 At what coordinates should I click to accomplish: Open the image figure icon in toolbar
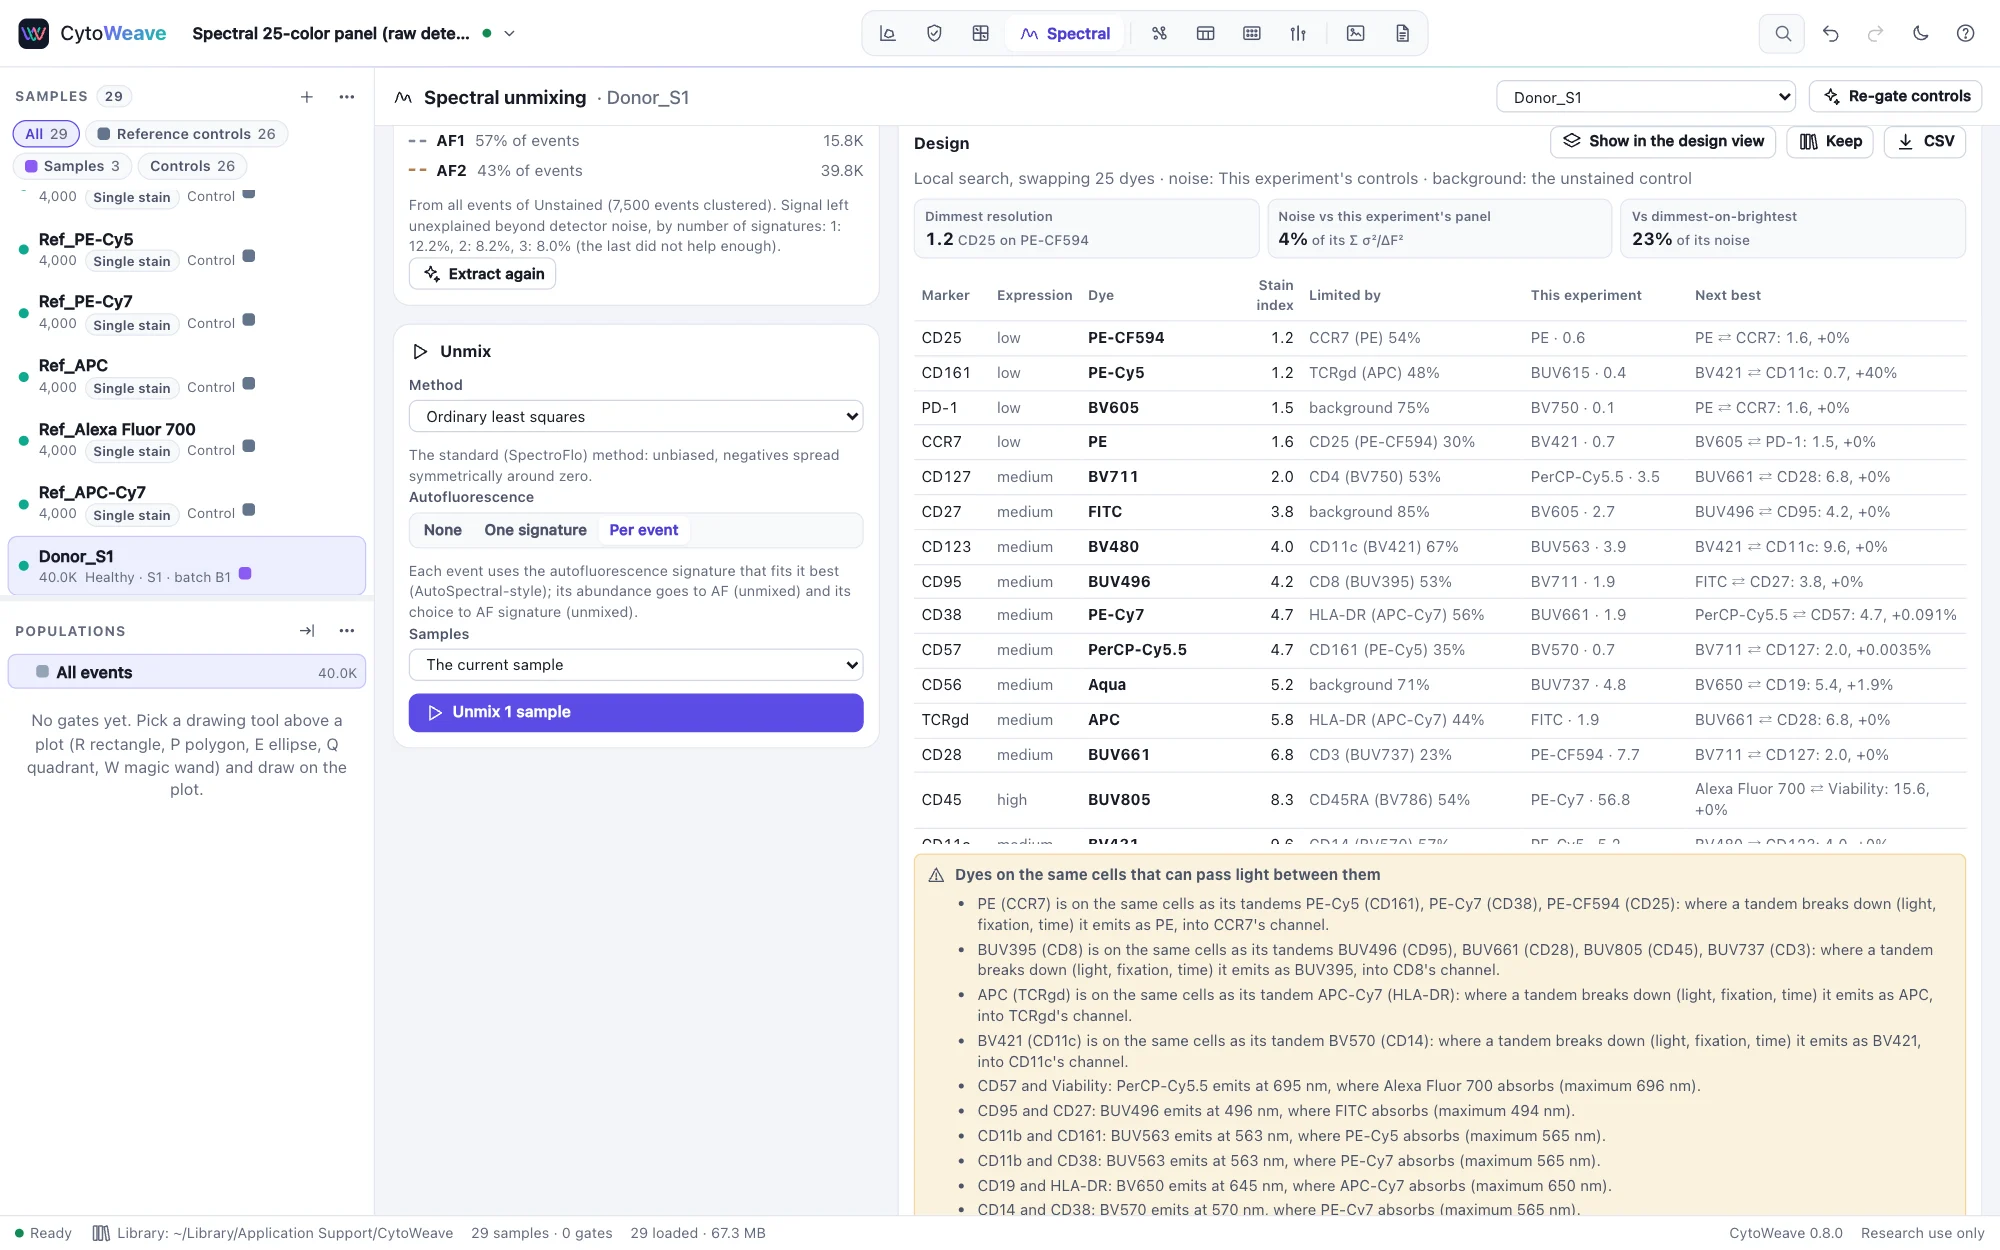pos(1356,33)
